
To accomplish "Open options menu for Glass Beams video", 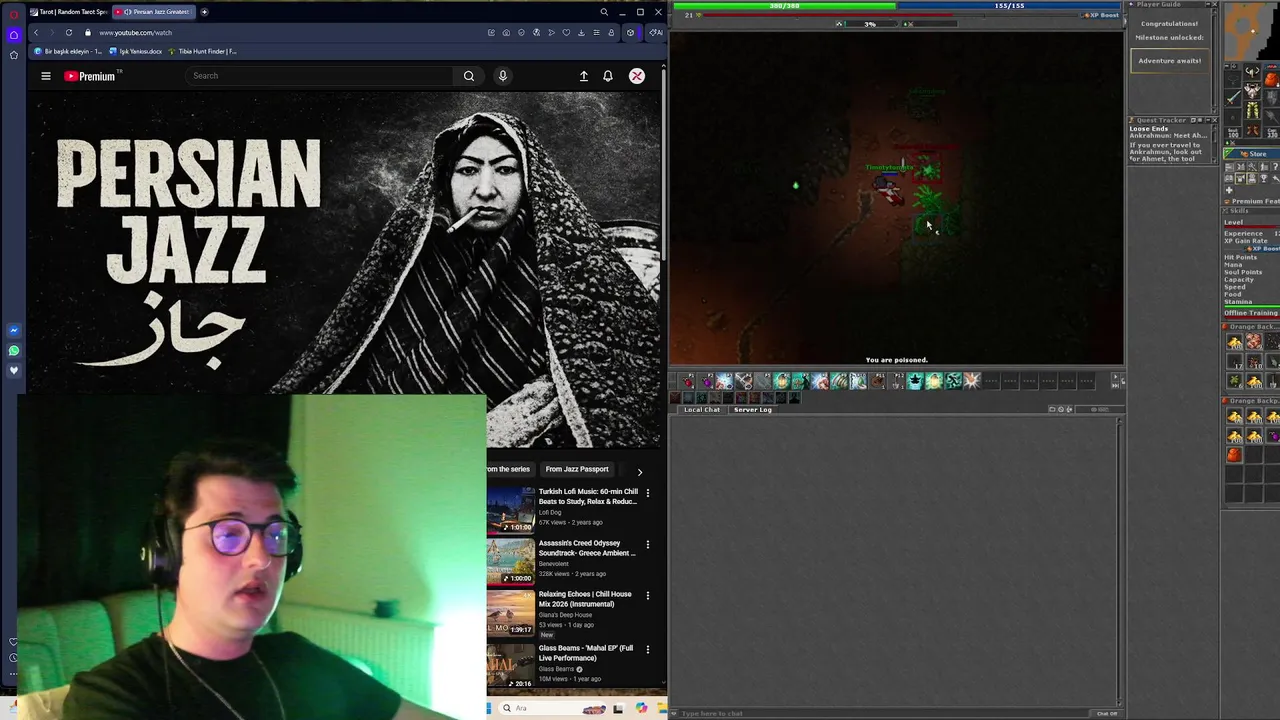I will [x=648, y=650].
